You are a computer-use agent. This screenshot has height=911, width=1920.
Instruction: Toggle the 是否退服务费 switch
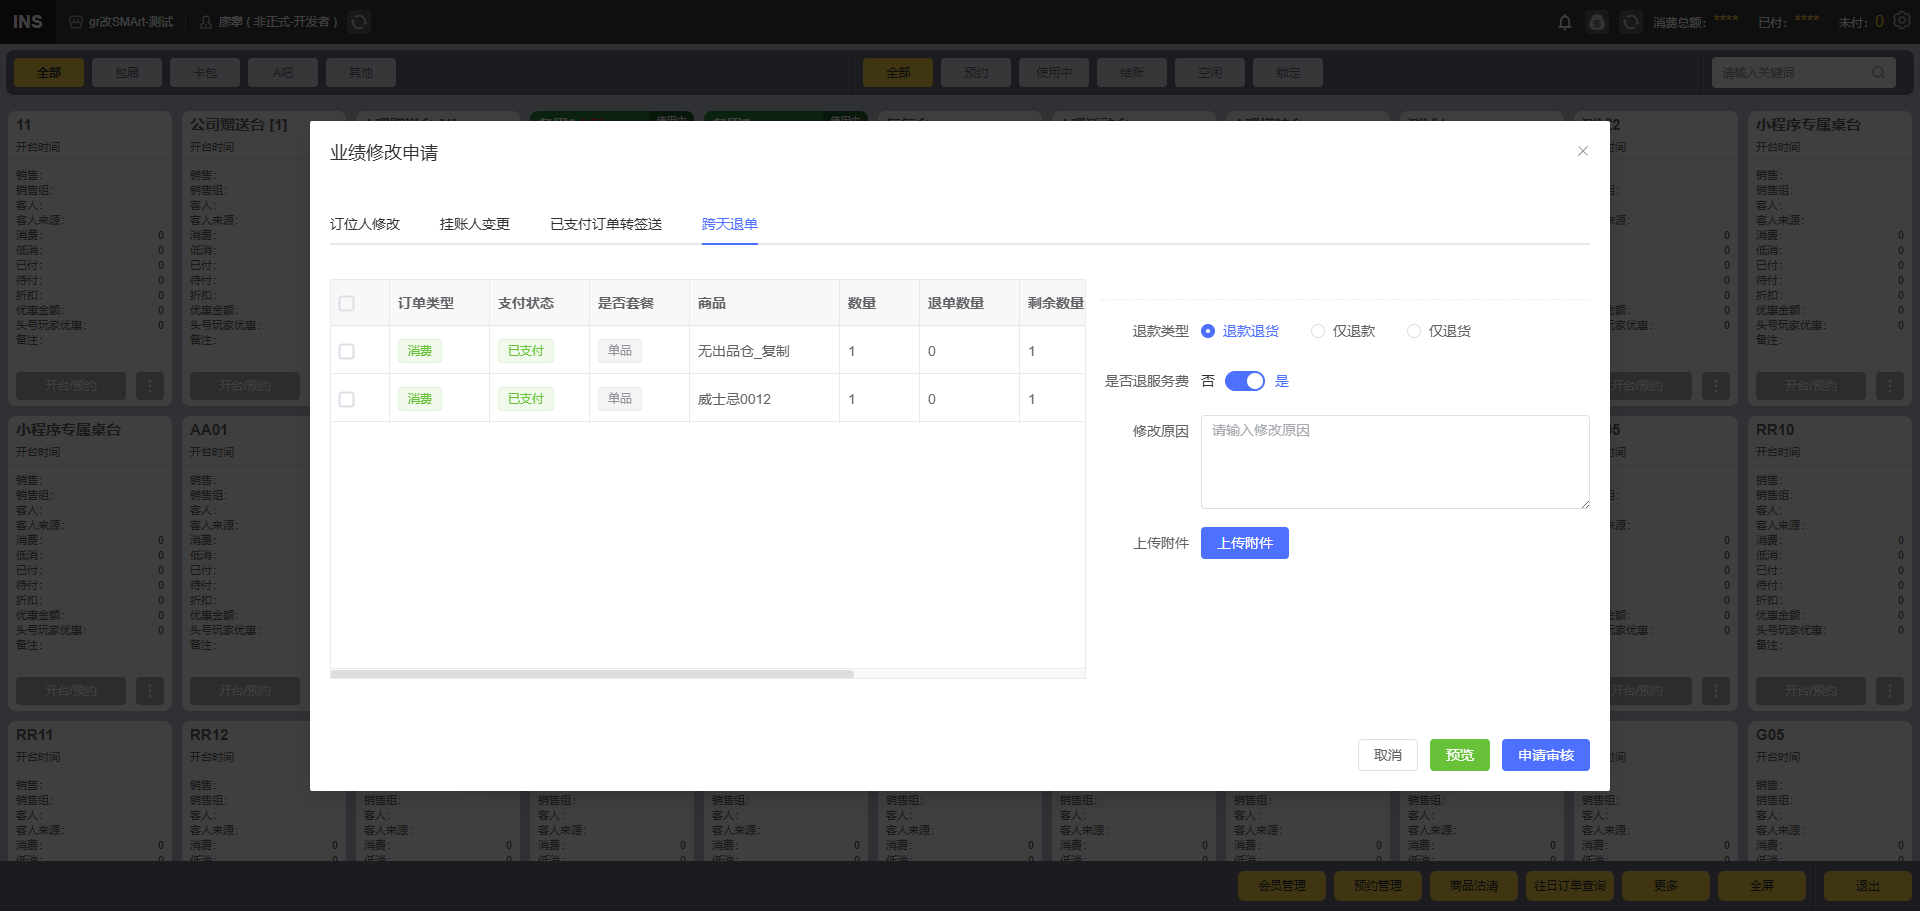(1245, 381)
